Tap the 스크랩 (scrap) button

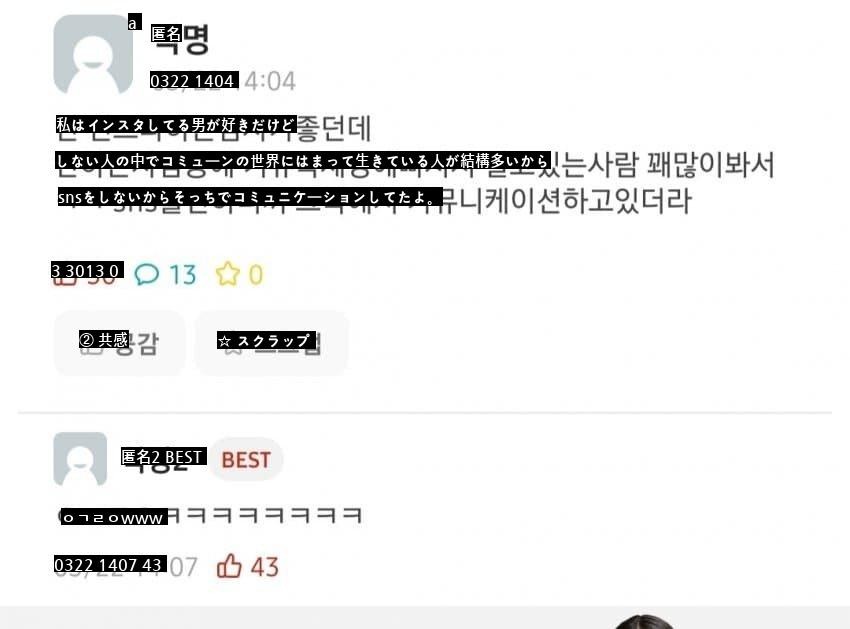click(271, 343)
